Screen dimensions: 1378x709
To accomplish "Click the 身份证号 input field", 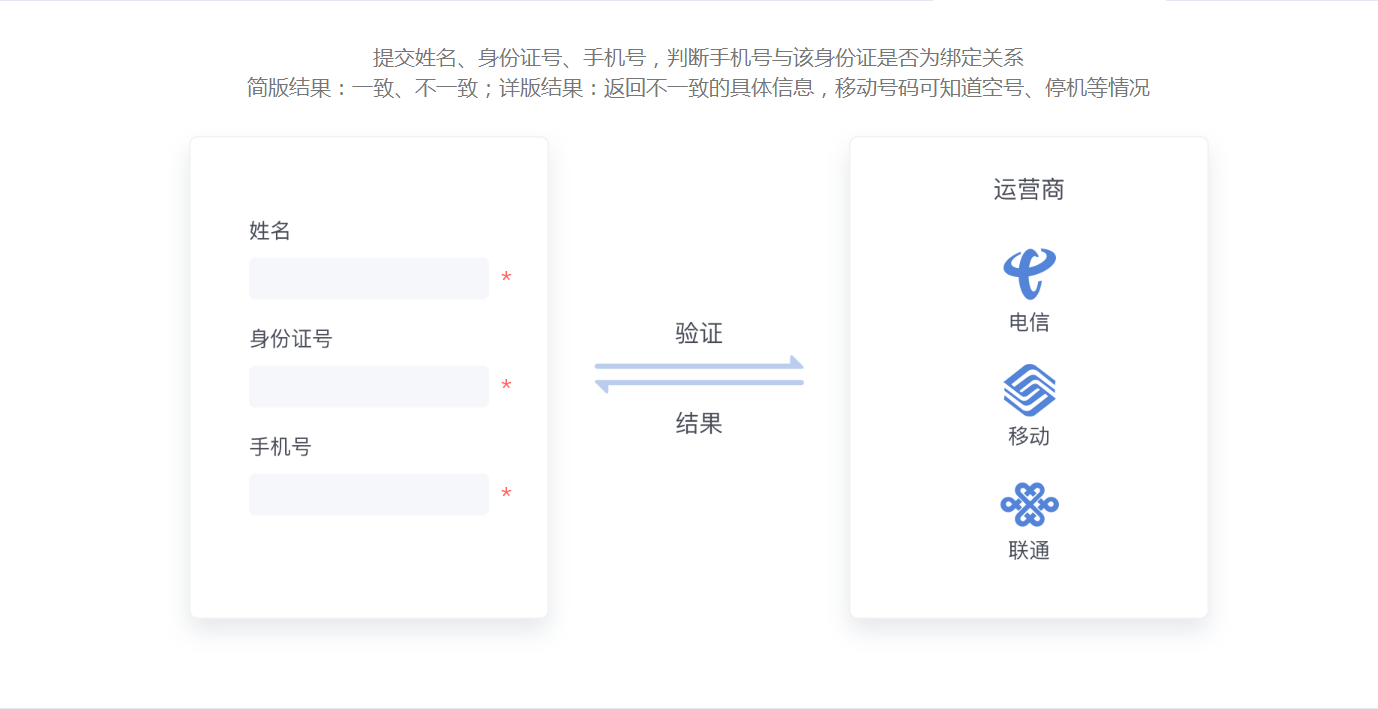I will pyautogui.click(x=369, y=386).
